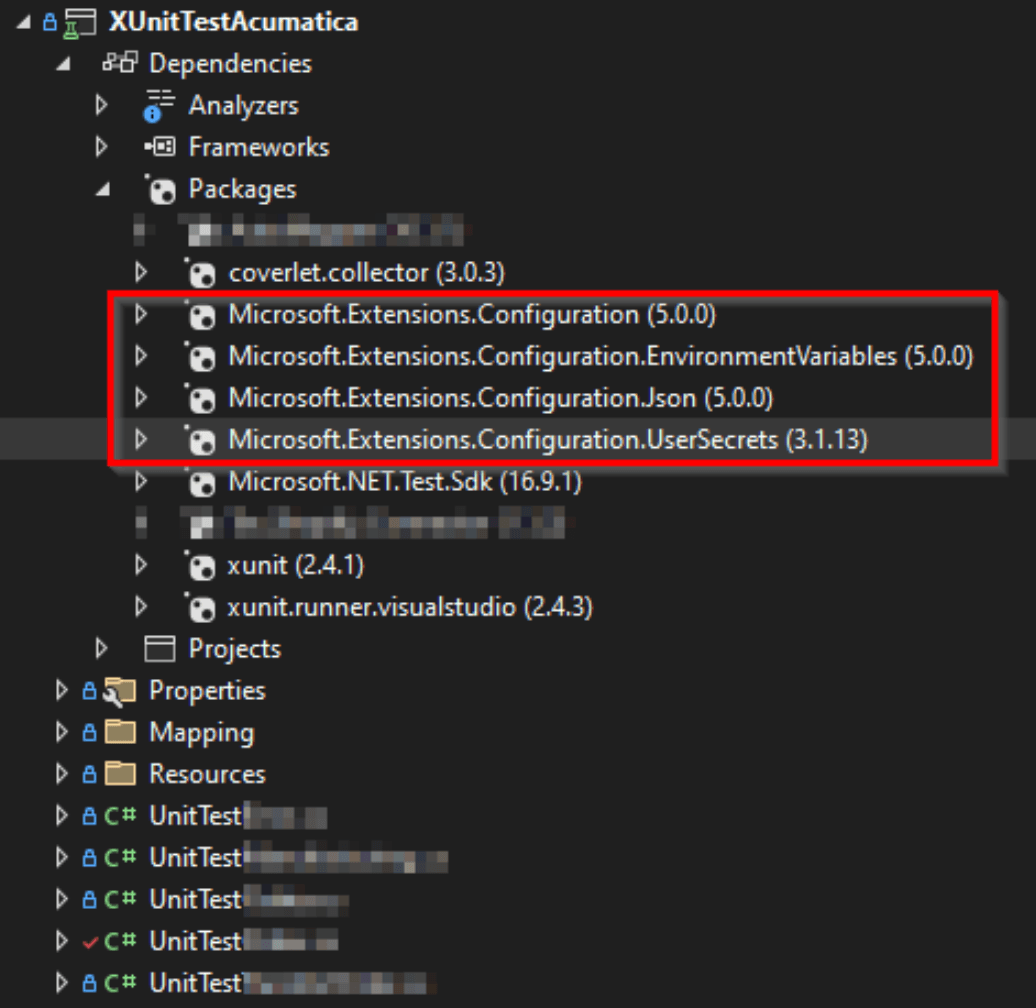
Task: Expand the Properties folder arrow
Action: click(61, 690)
